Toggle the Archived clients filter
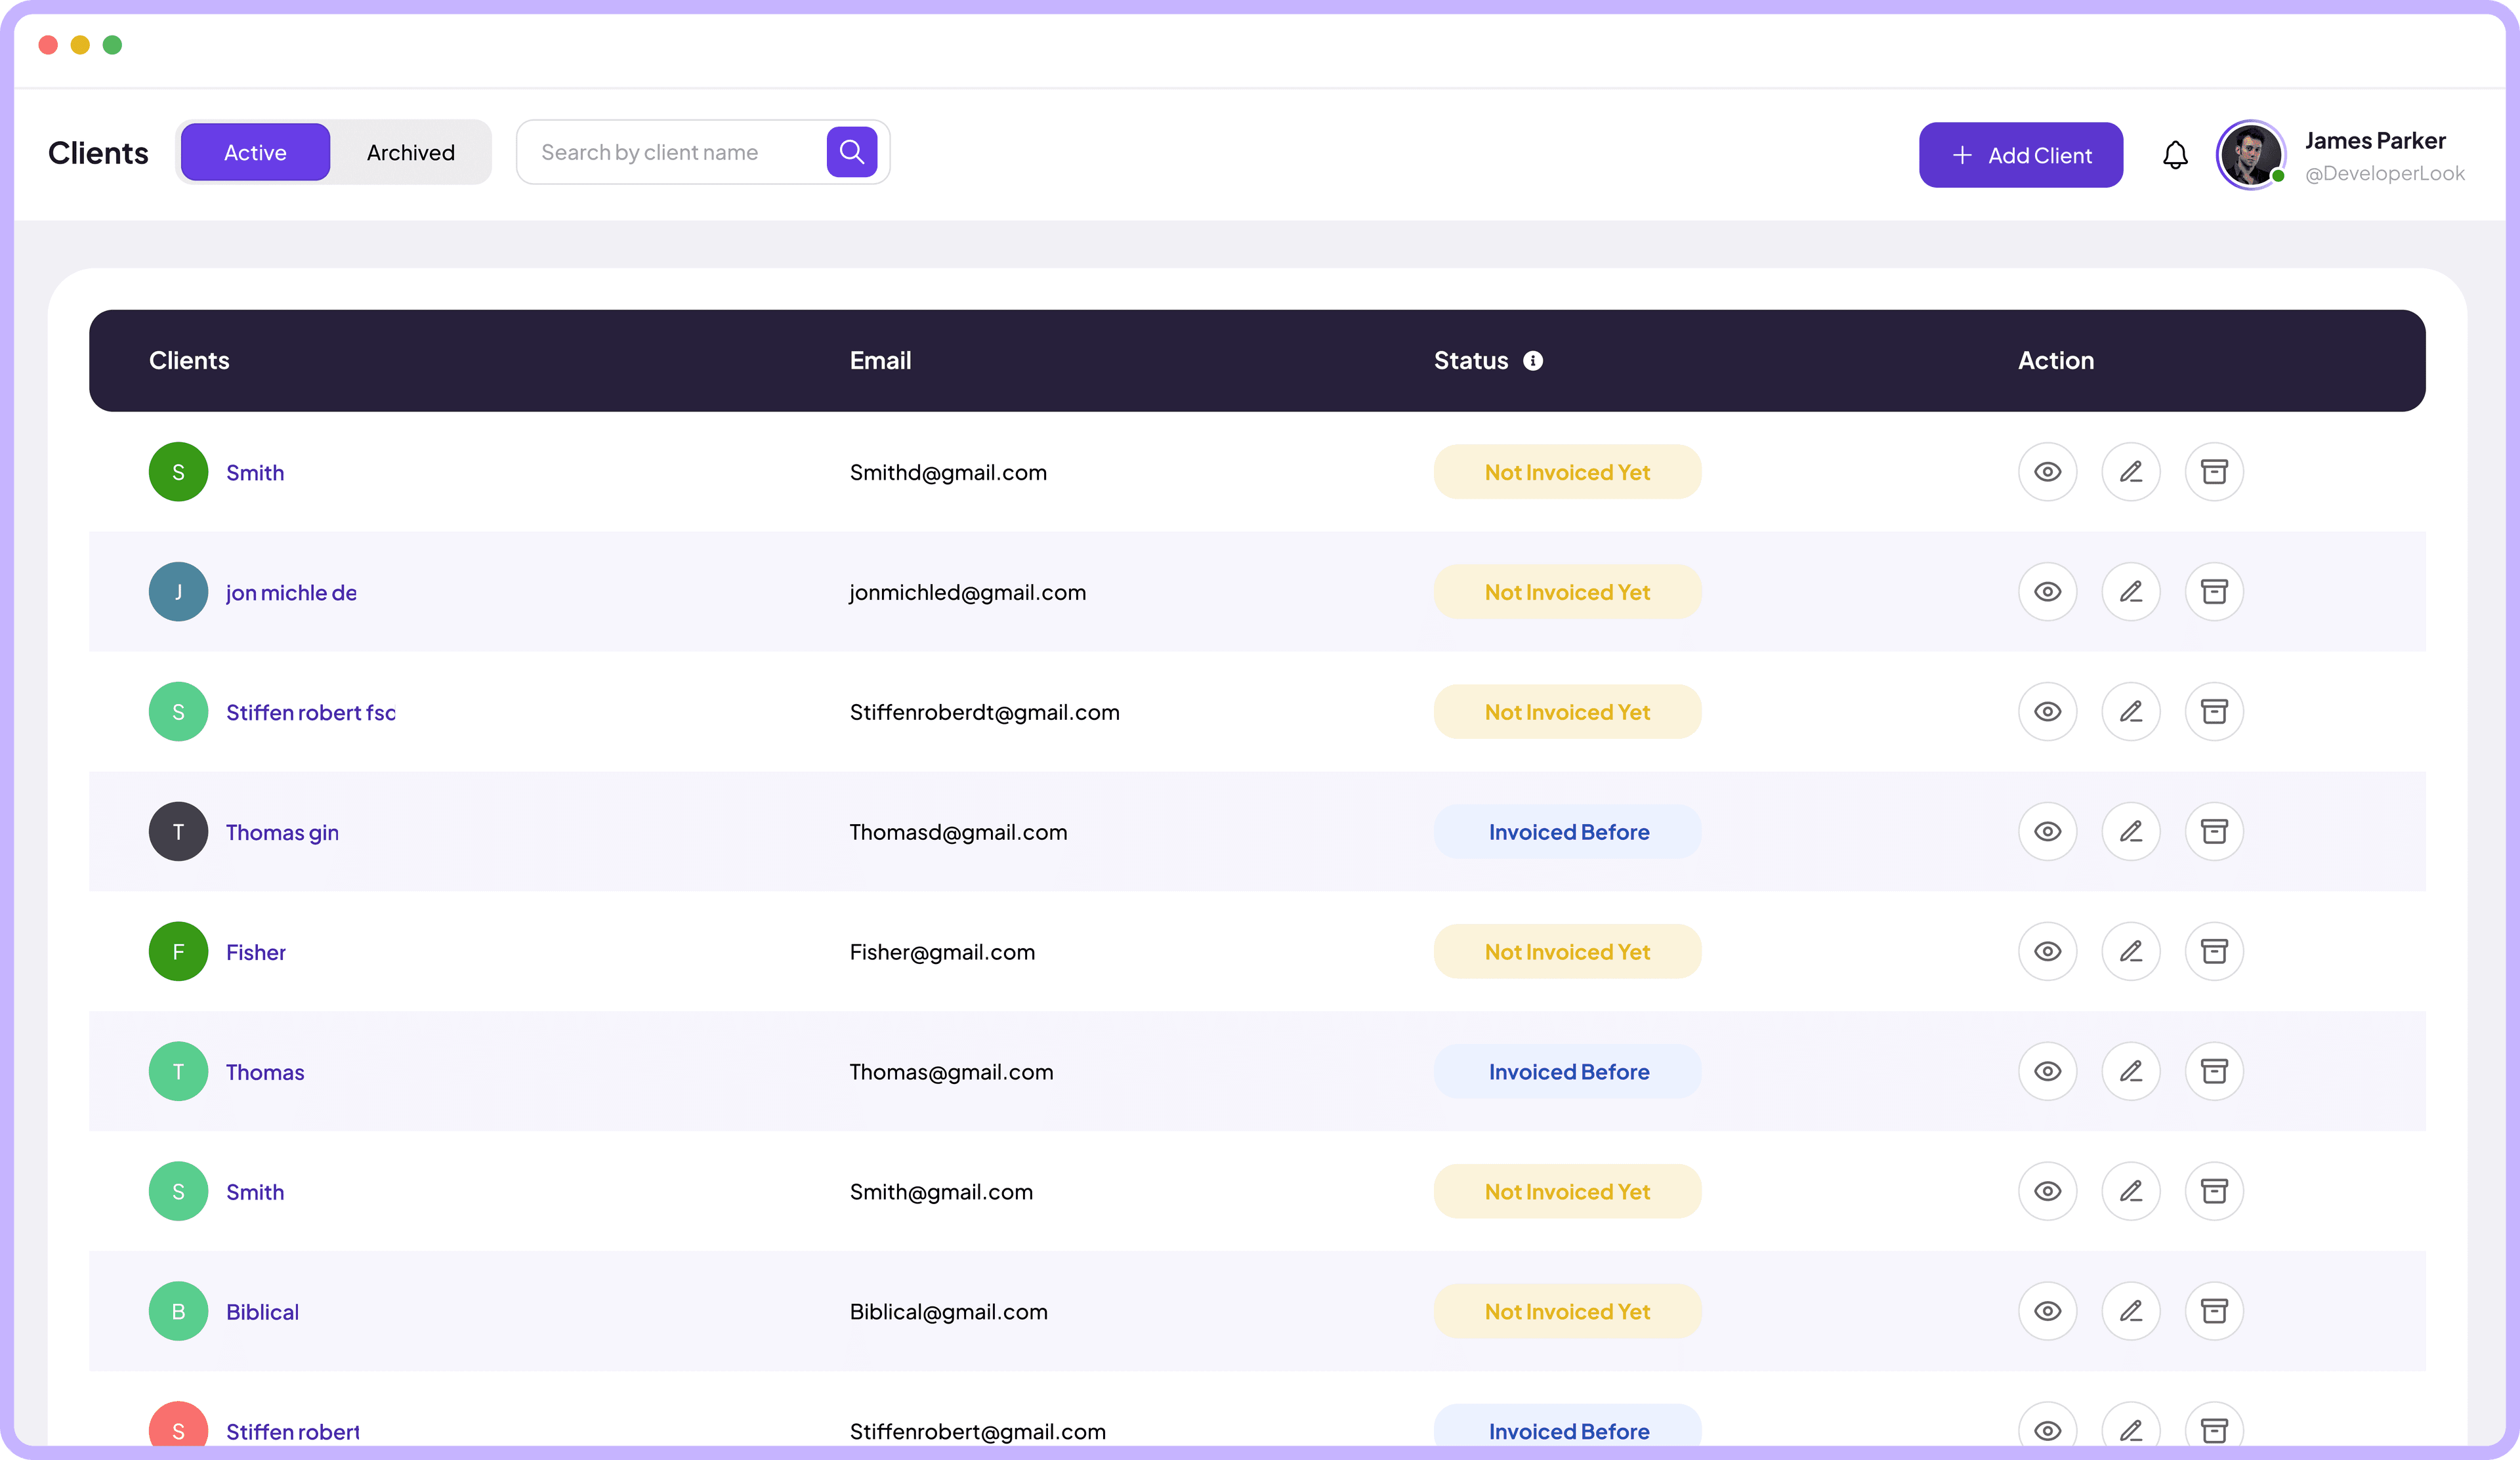The width and height of the screenshot is (2520, 1460). click(x=410, y=152)
